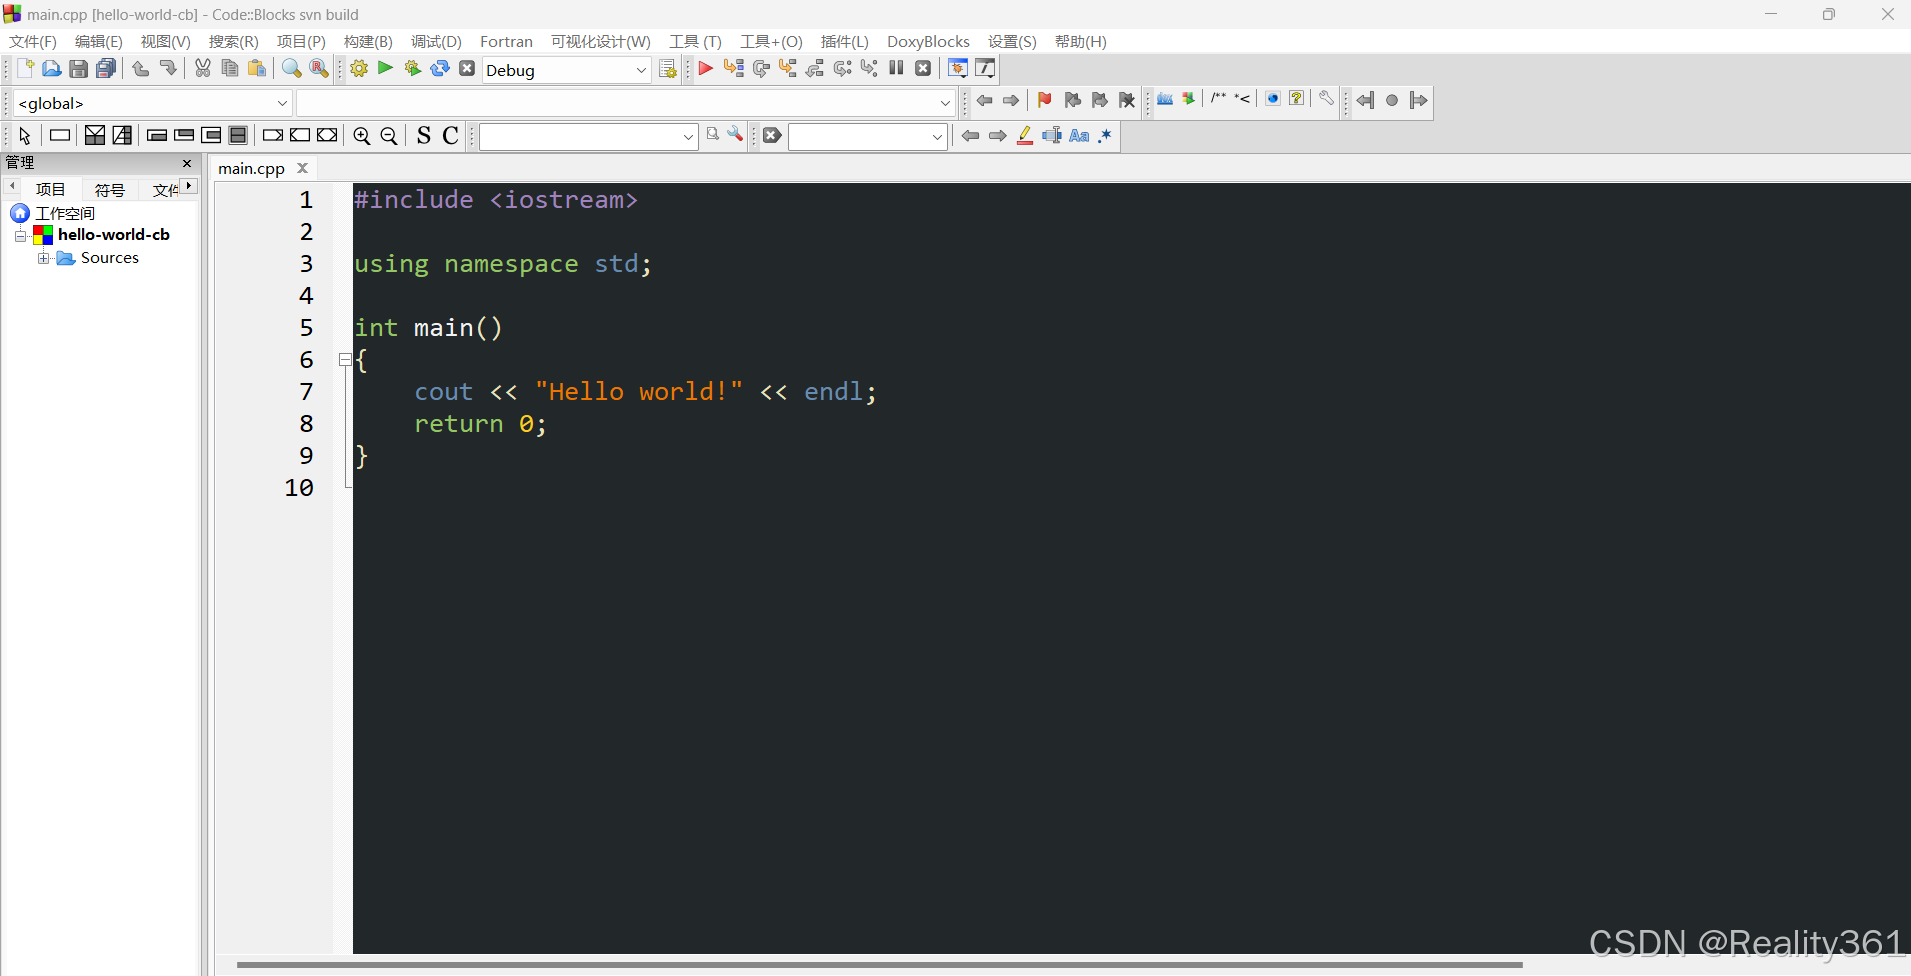Collapse the main() code fold marker
1911x976 pixels.
[344, 360]
